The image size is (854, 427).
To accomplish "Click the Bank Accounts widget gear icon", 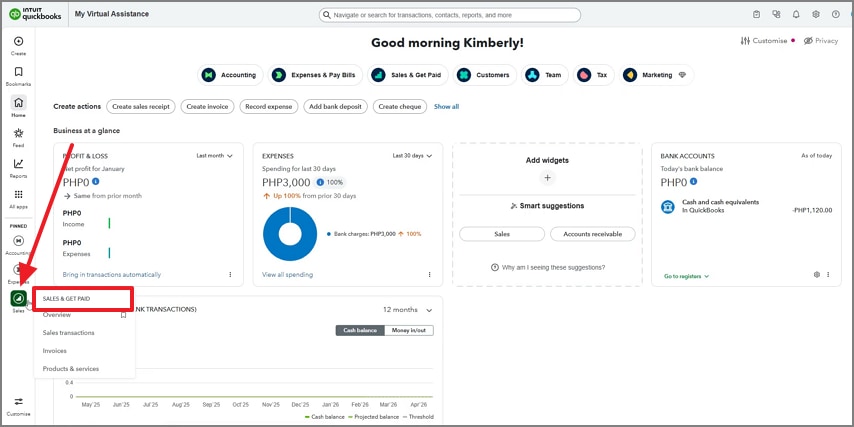I will pos(816,274).
